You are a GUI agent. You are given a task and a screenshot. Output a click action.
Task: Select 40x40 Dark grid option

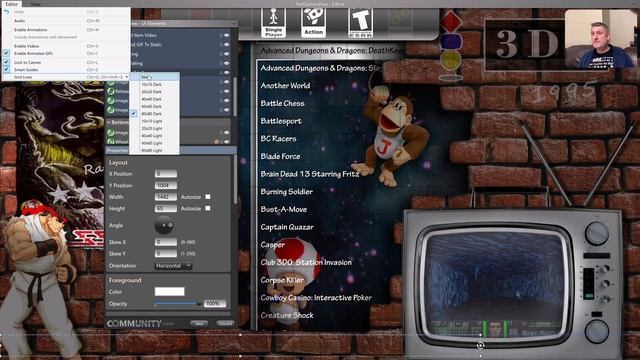pos(154,99)
